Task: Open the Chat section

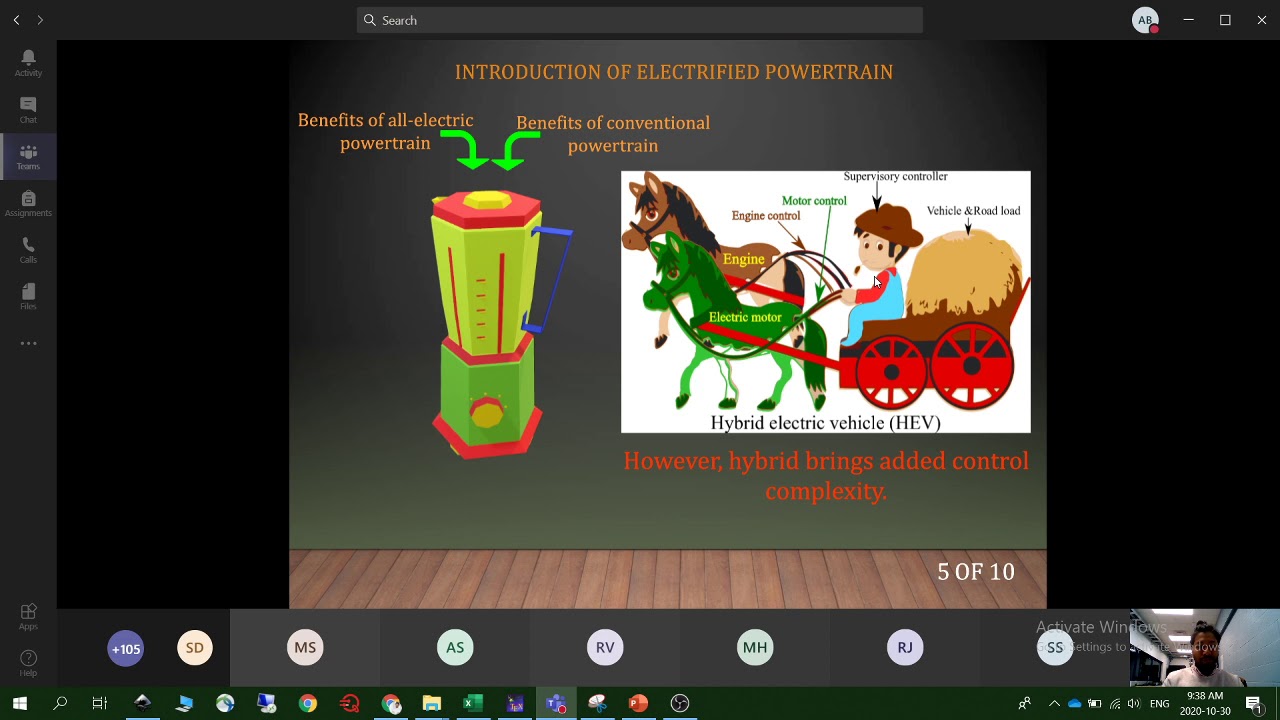Action: (x=28, y=110)
